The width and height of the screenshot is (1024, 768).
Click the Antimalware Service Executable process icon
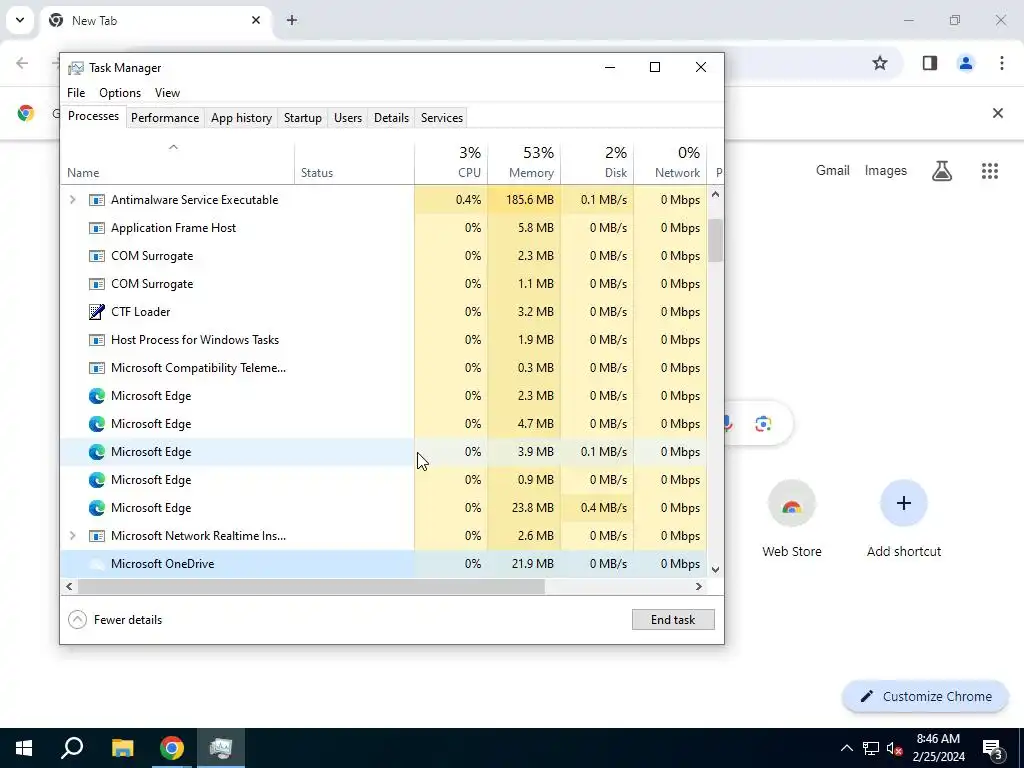(x=97, y=200)
